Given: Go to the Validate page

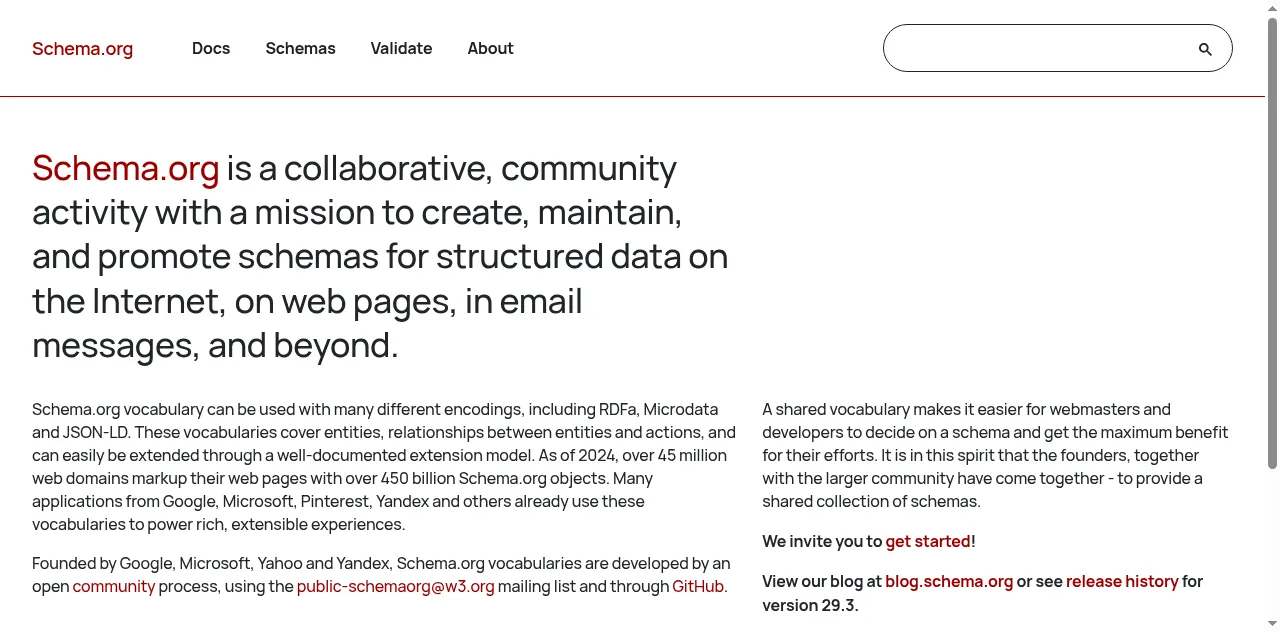Looking at the screenshot, I should coord(401,48).
